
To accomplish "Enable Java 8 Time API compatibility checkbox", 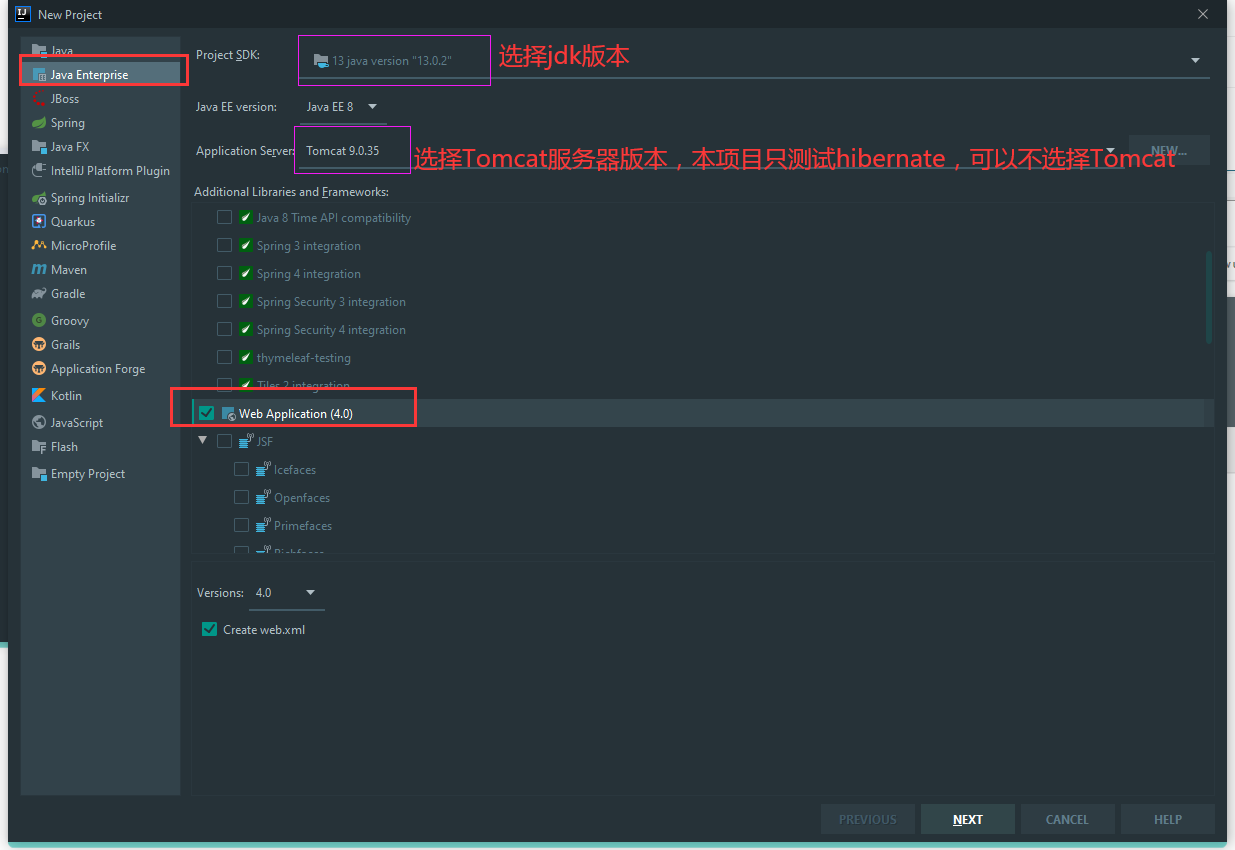I will [225, 217].
